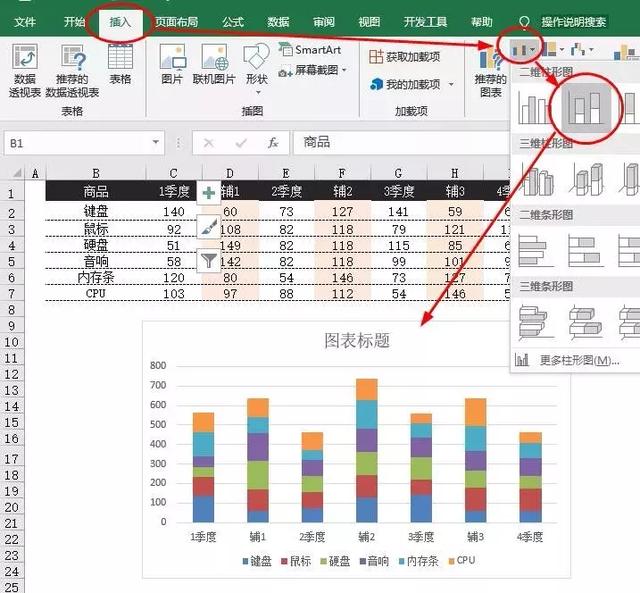Click the 音响 legend entry
Image resolution: width=640 pixels, height=593 pixels.
[x=375, y=561]
